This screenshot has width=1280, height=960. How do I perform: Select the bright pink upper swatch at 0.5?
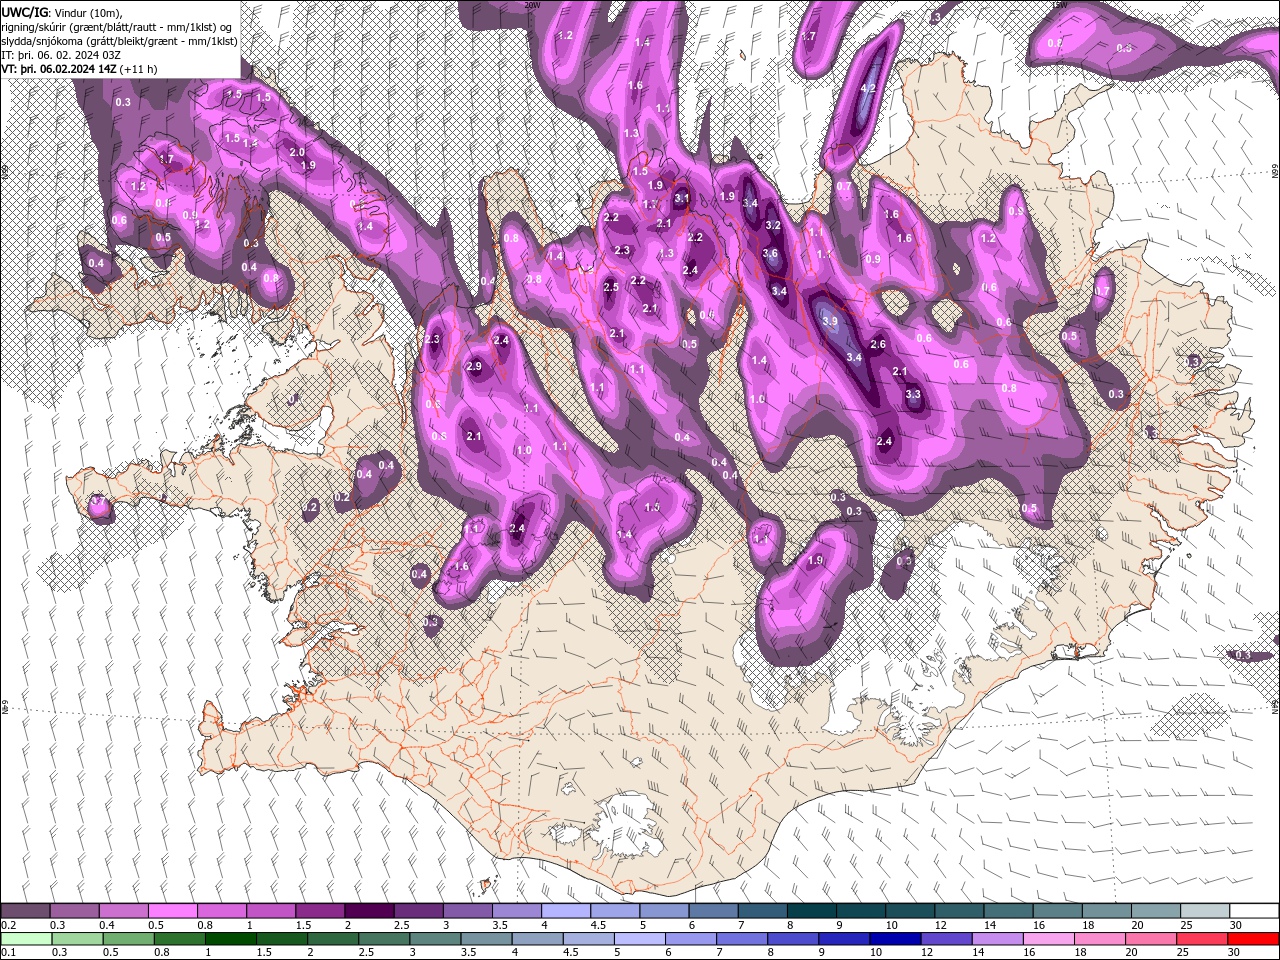tap(172, 911)
